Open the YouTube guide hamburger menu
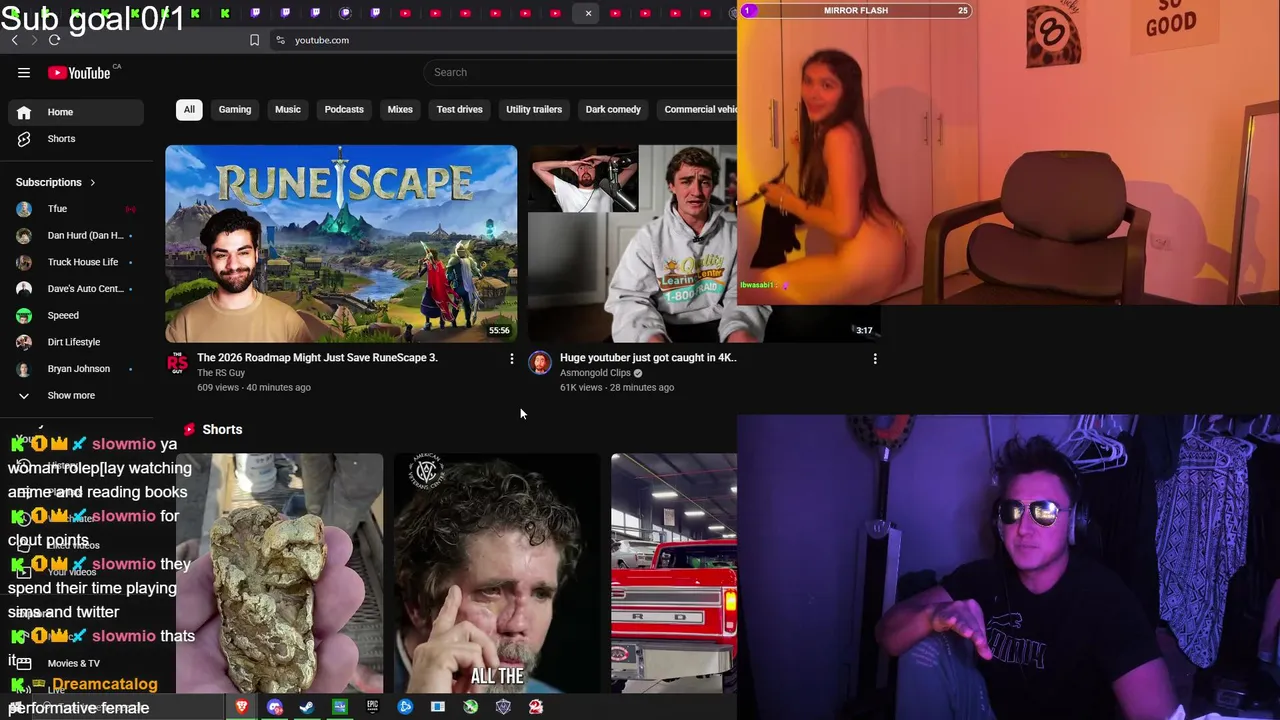Image resolution: width=1280 pixels, height=720 pixels. tap(24, 72)
